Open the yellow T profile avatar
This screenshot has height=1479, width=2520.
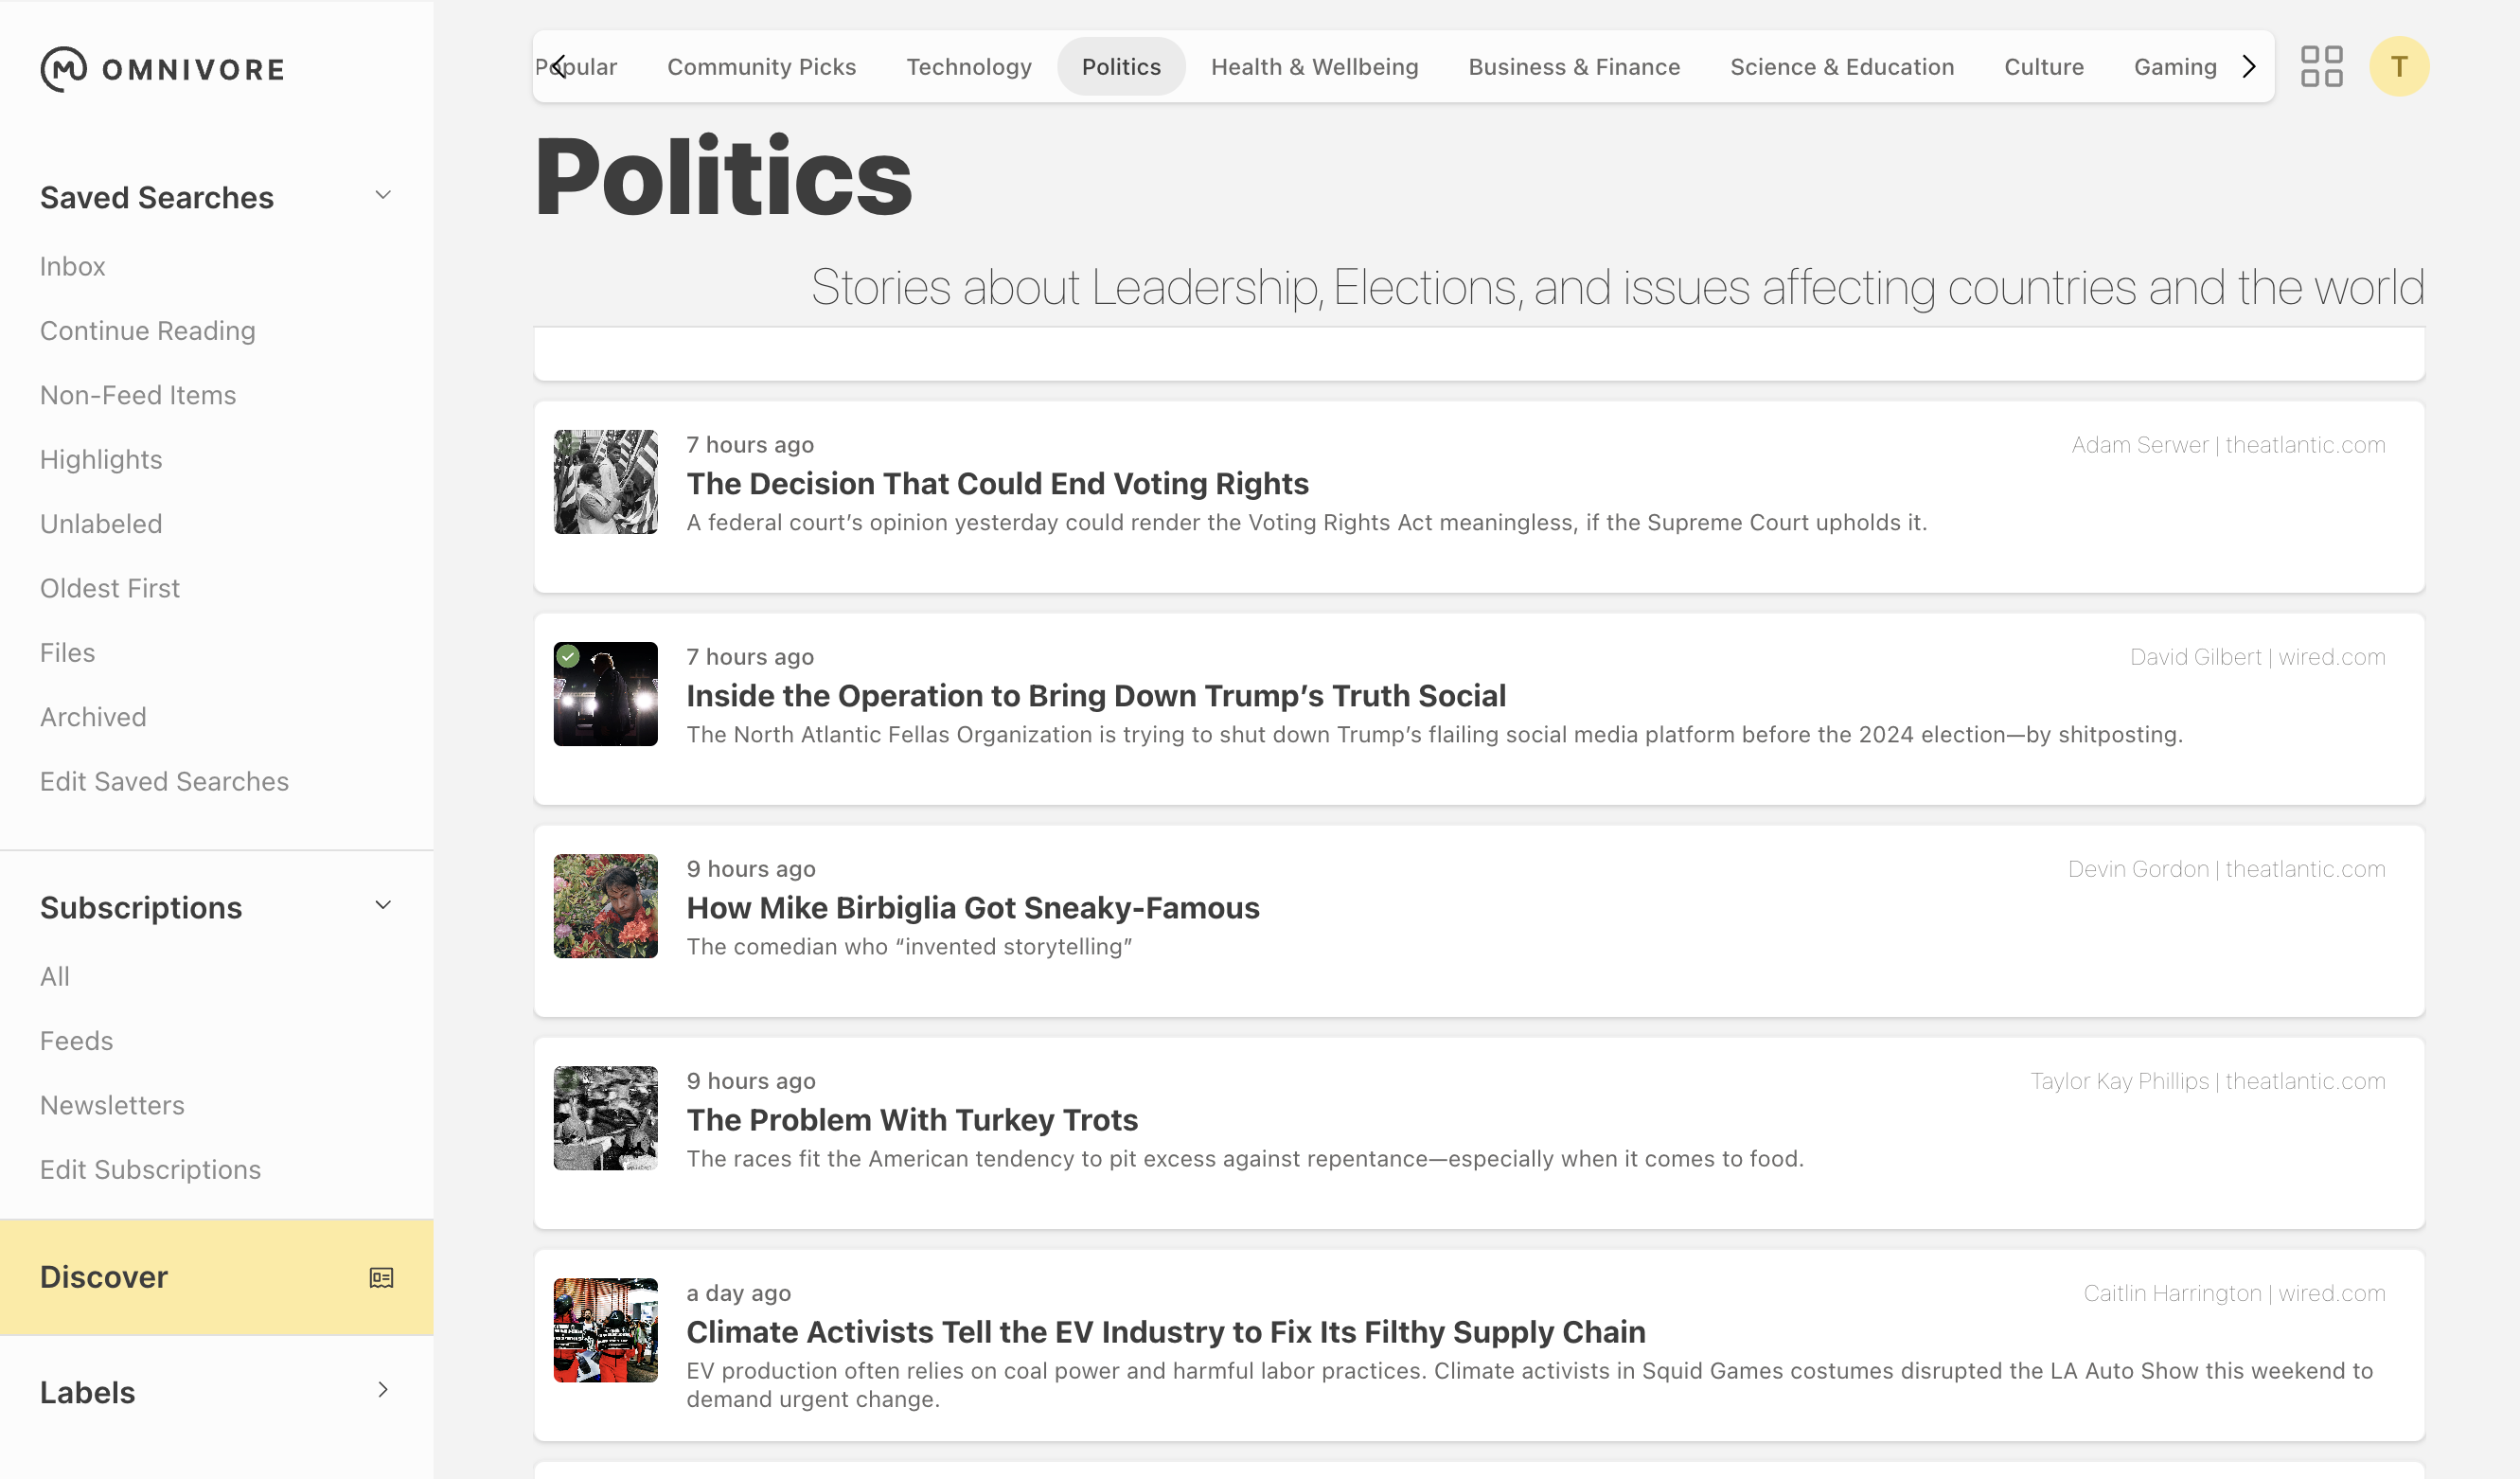tap(2398, 67)
